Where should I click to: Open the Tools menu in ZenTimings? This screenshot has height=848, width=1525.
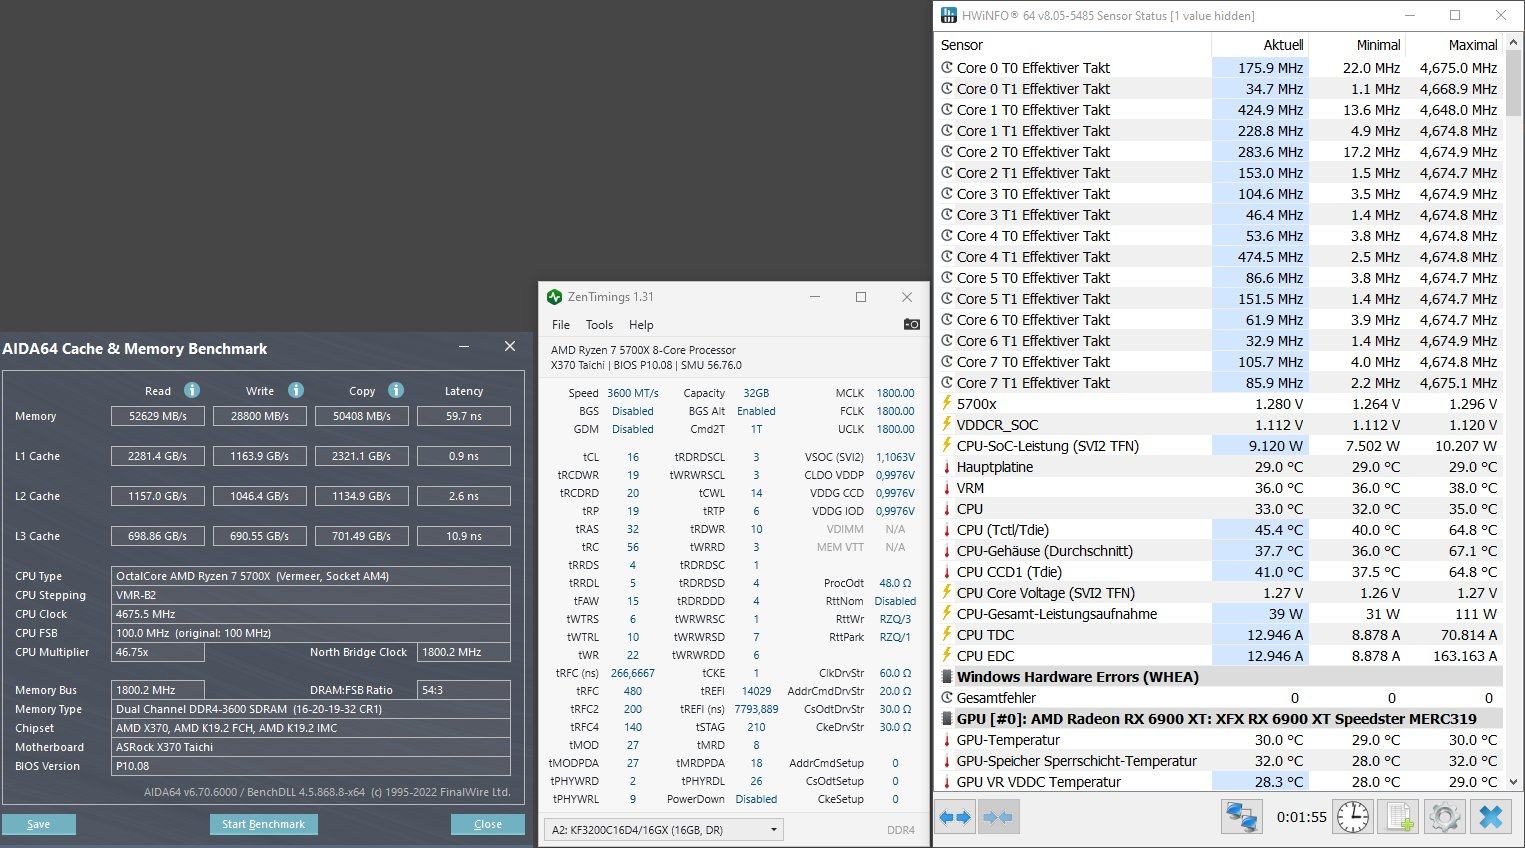tap(599, 325)
